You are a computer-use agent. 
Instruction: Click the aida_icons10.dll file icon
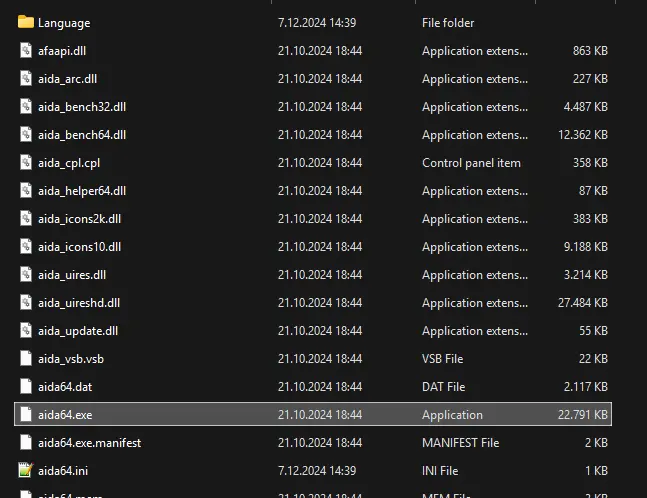pos(26,246)
